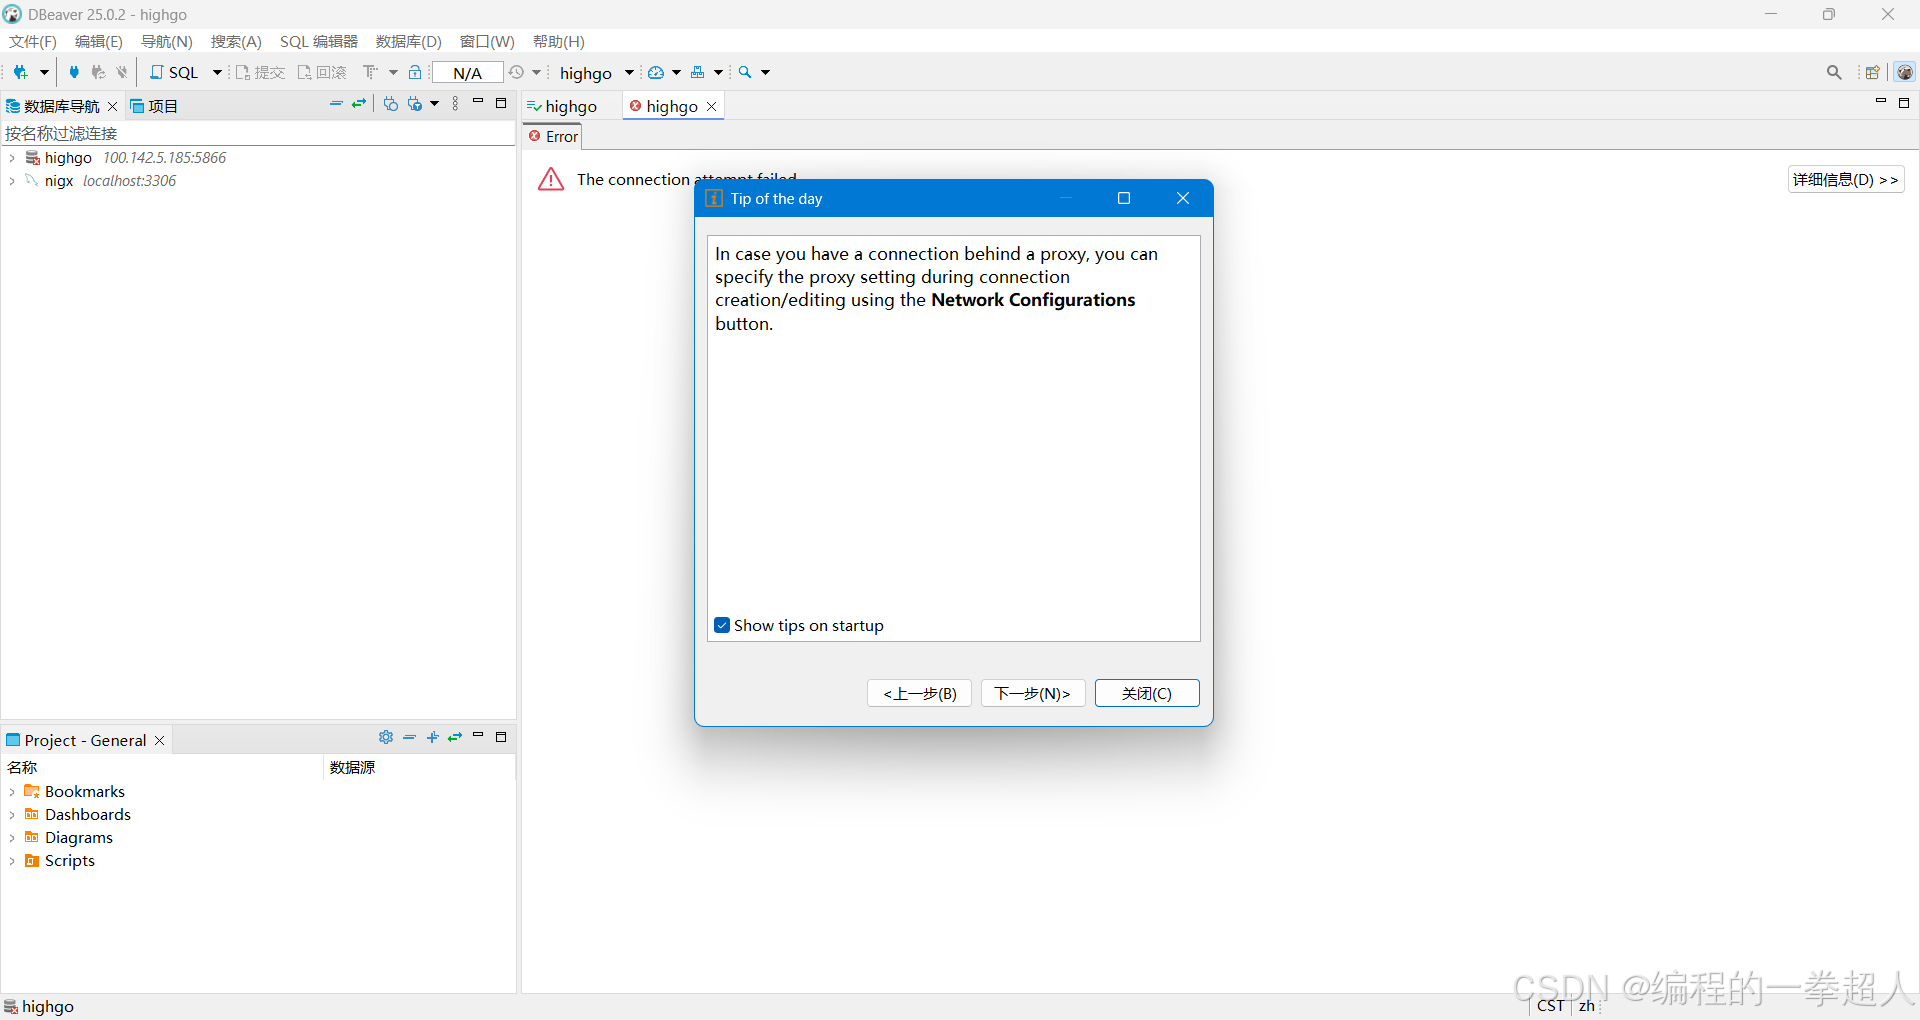The width and height of the screenshot is (1920, 1020).
Task: Click the 详细信息(D) >> button
Action: point(1846,179)
